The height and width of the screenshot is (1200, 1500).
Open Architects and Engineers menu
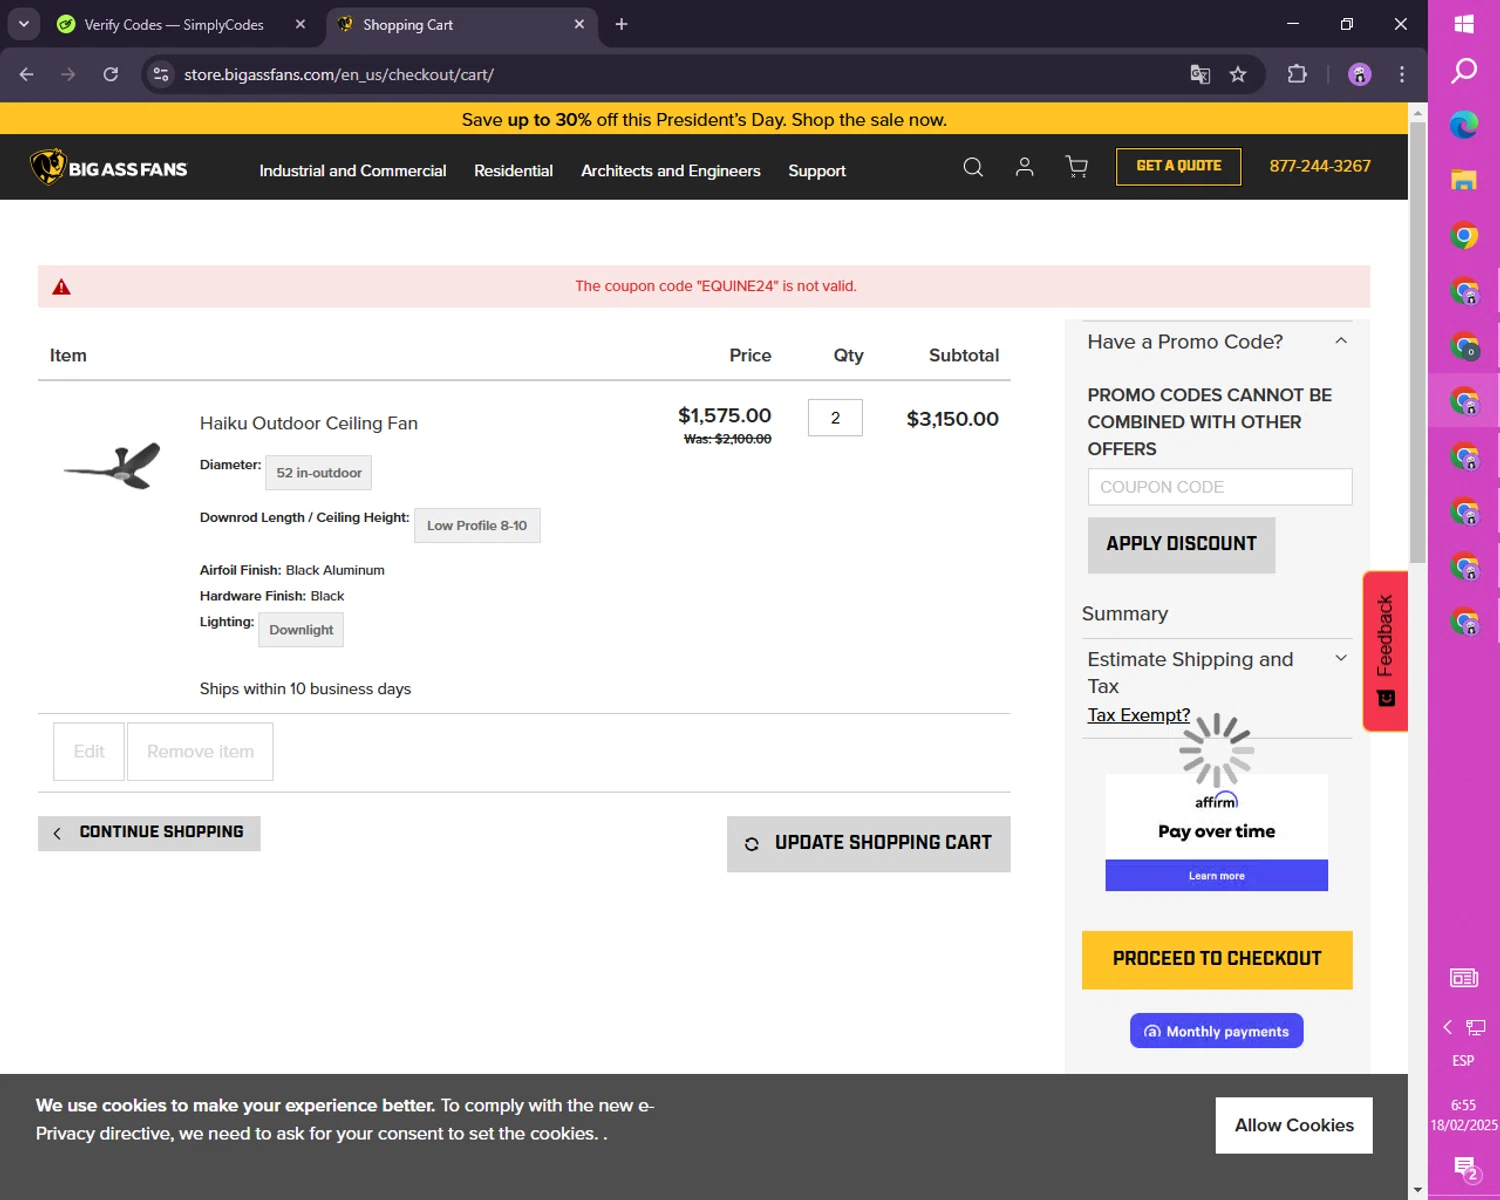(671, 171)
